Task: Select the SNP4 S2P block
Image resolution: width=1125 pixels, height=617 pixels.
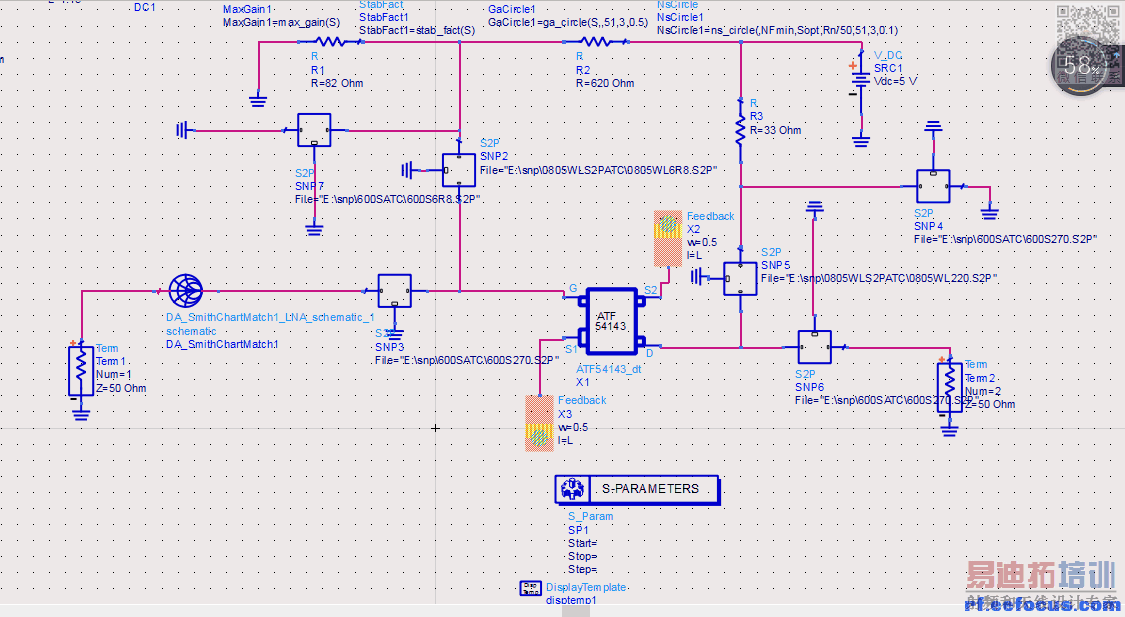Action: coord(933,187)
